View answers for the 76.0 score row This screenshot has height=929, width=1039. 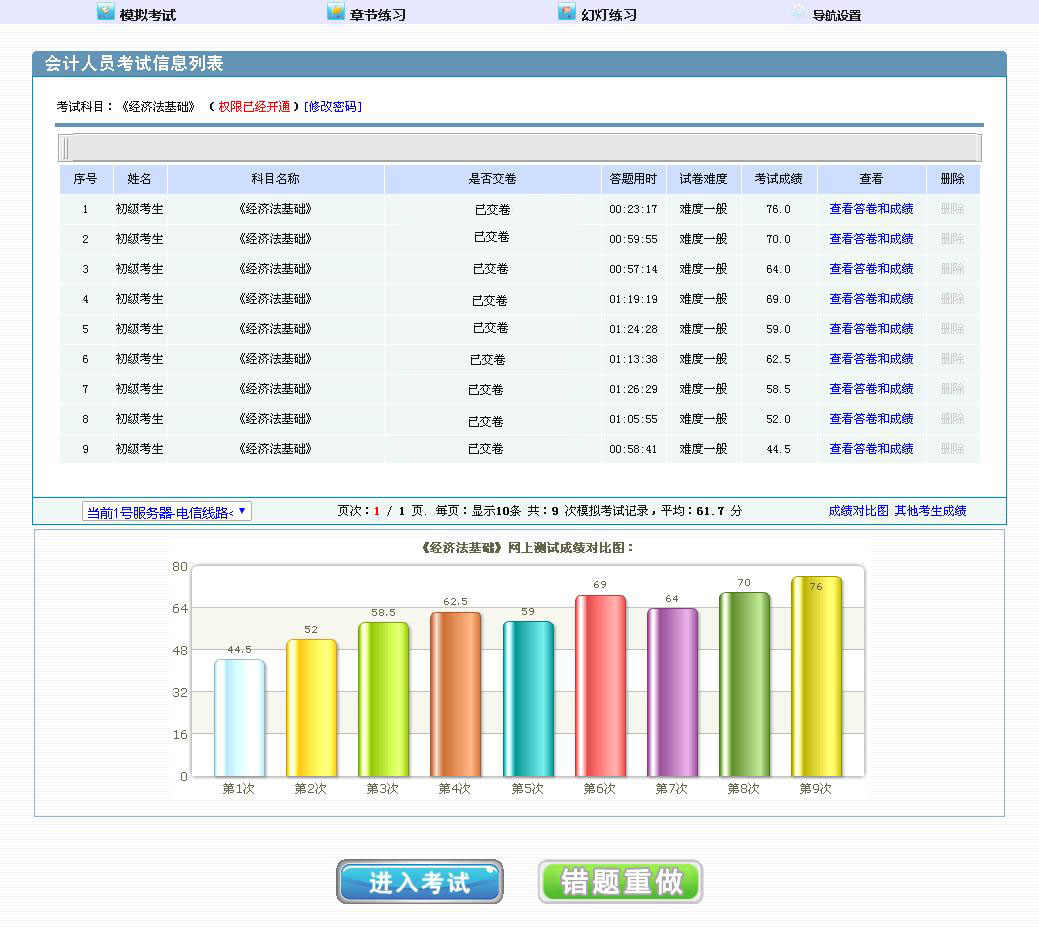871,209
